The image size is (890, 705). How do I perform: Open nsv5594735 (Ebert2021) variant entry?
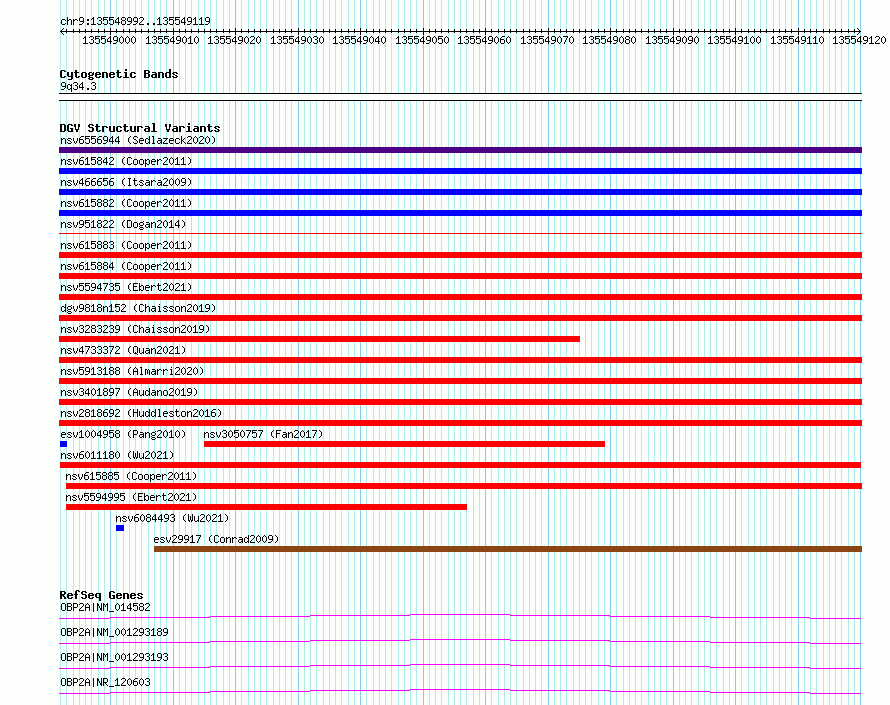tap(126, 287)
